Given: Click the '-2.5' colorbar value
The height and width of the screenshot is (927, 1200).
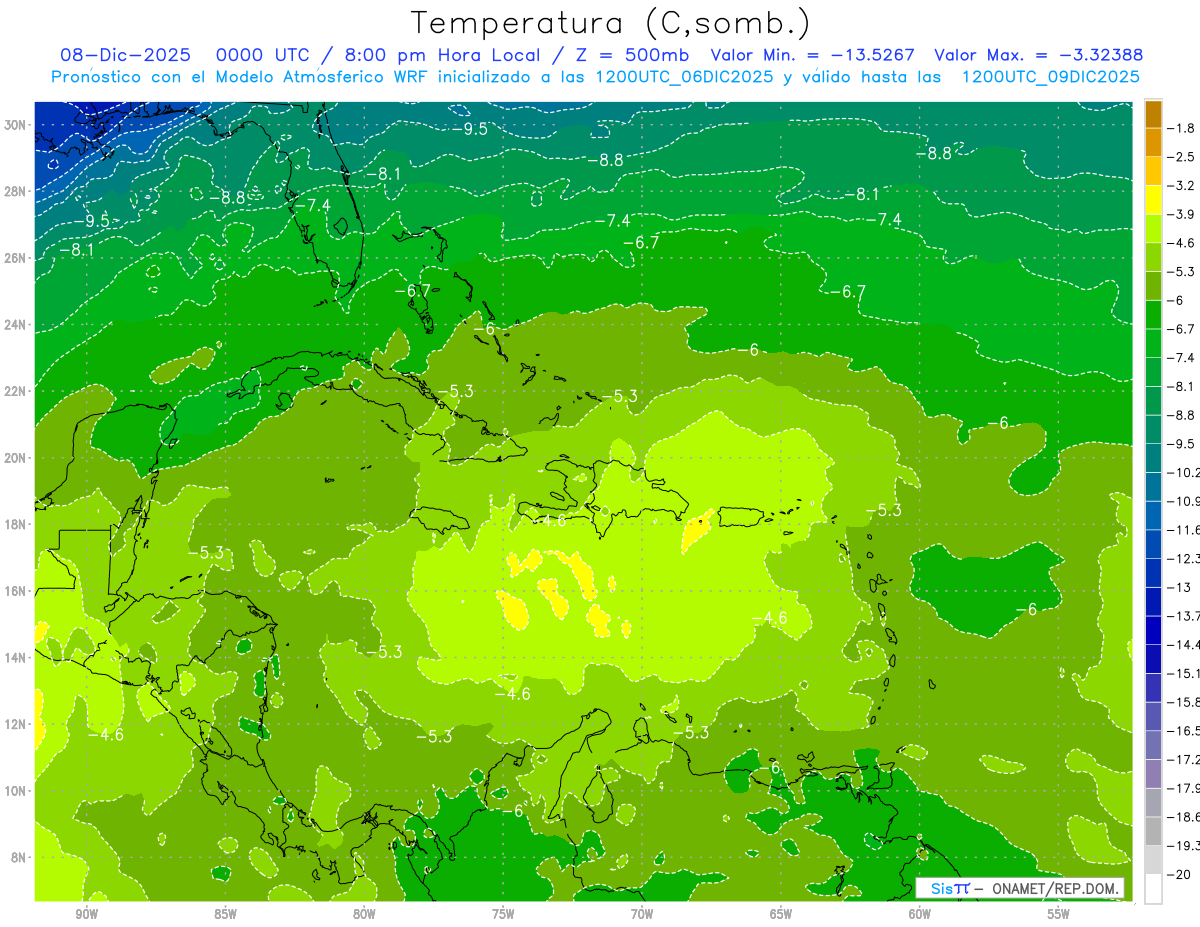Looking at the screenshot, I should coord(1182,157).
